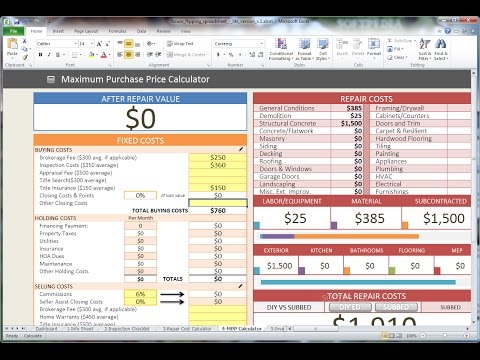The image size is (480, 360).
Task: Select the Closing Costs 0% input cell
Action: point(140,195)
